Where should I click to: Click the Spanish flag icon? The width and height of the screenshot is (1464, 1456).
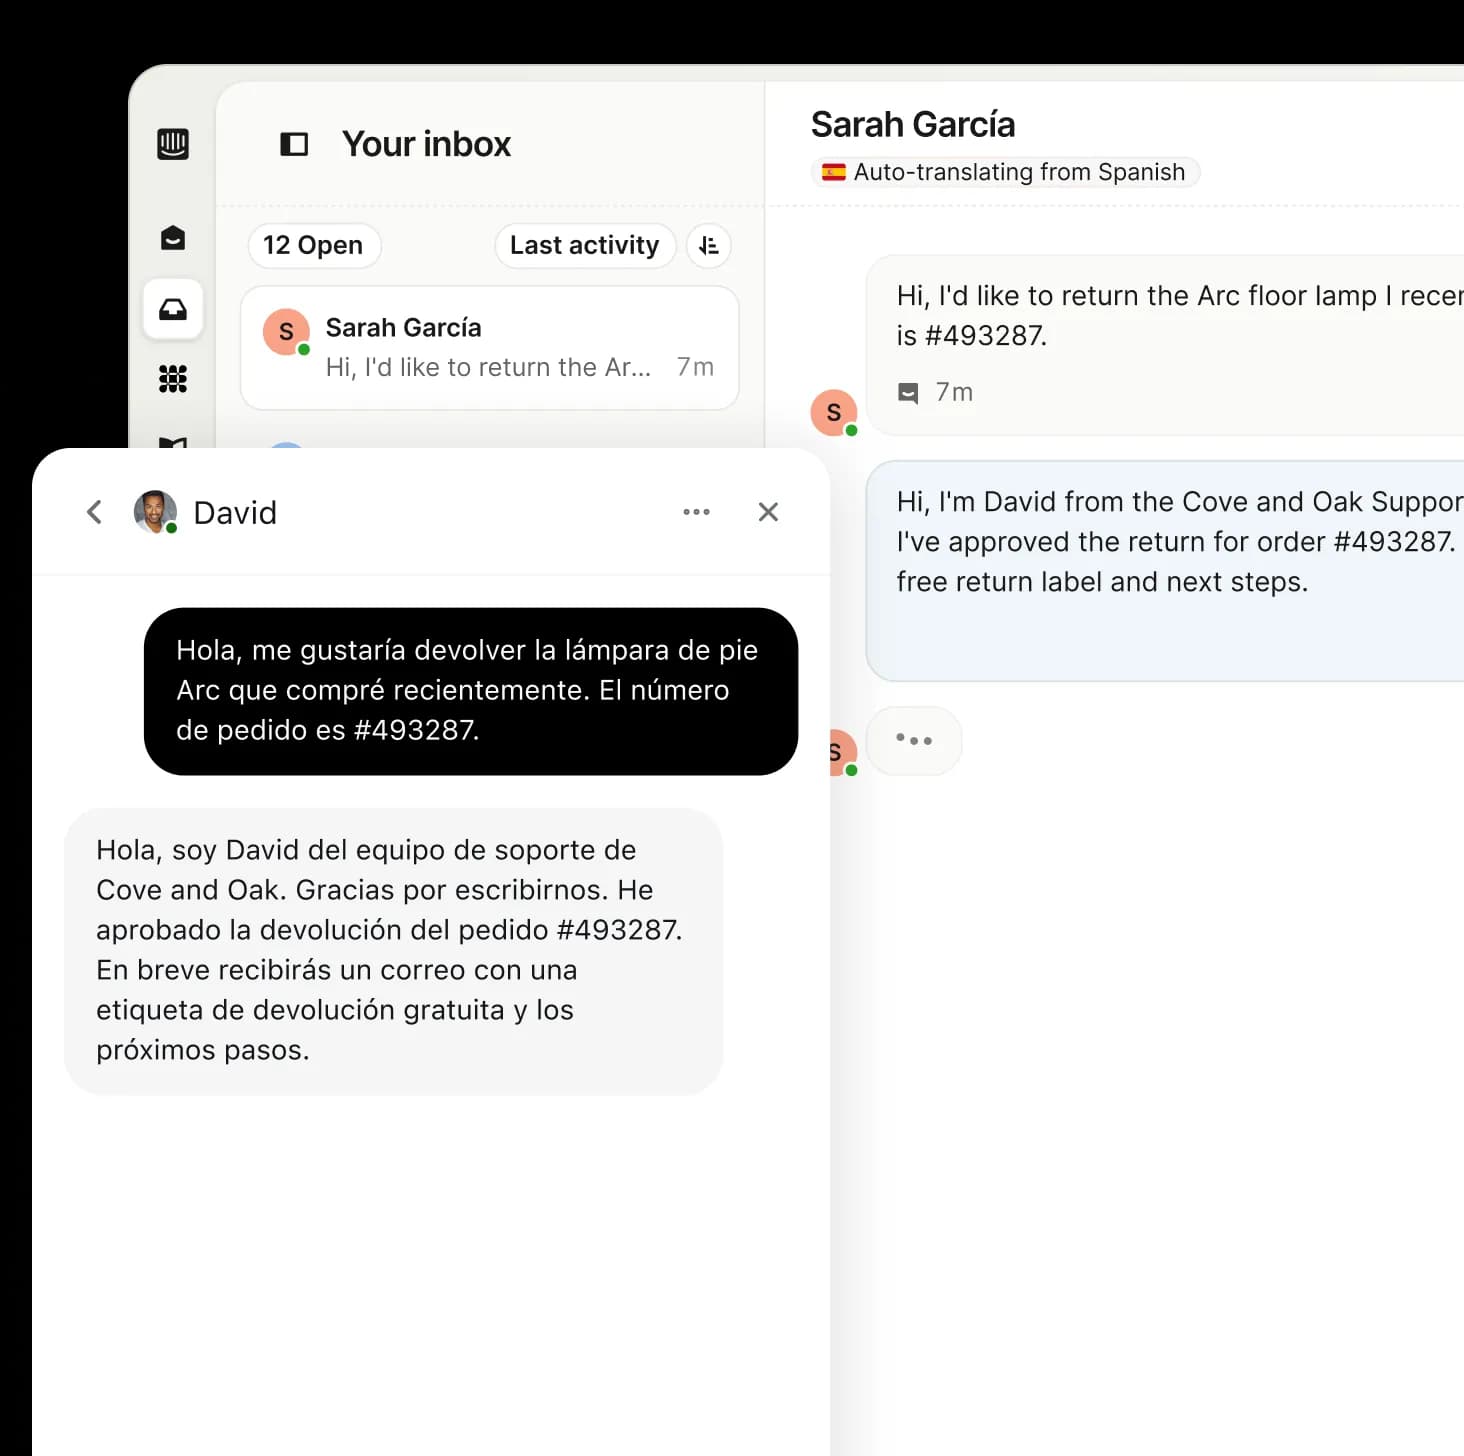[834, 172]
